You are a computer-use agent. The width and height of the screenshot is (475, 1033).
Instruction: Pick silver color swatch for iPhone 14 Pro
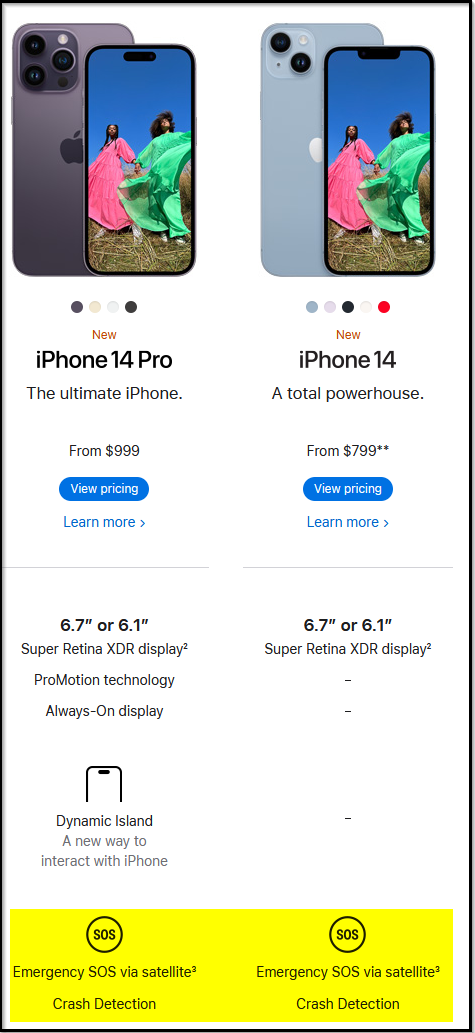[x=113, y=307]
